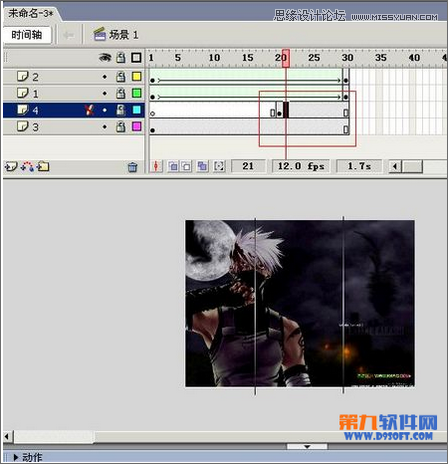Click the Center Frame icon
Screen dimensions: 448x464
(156, 166)
